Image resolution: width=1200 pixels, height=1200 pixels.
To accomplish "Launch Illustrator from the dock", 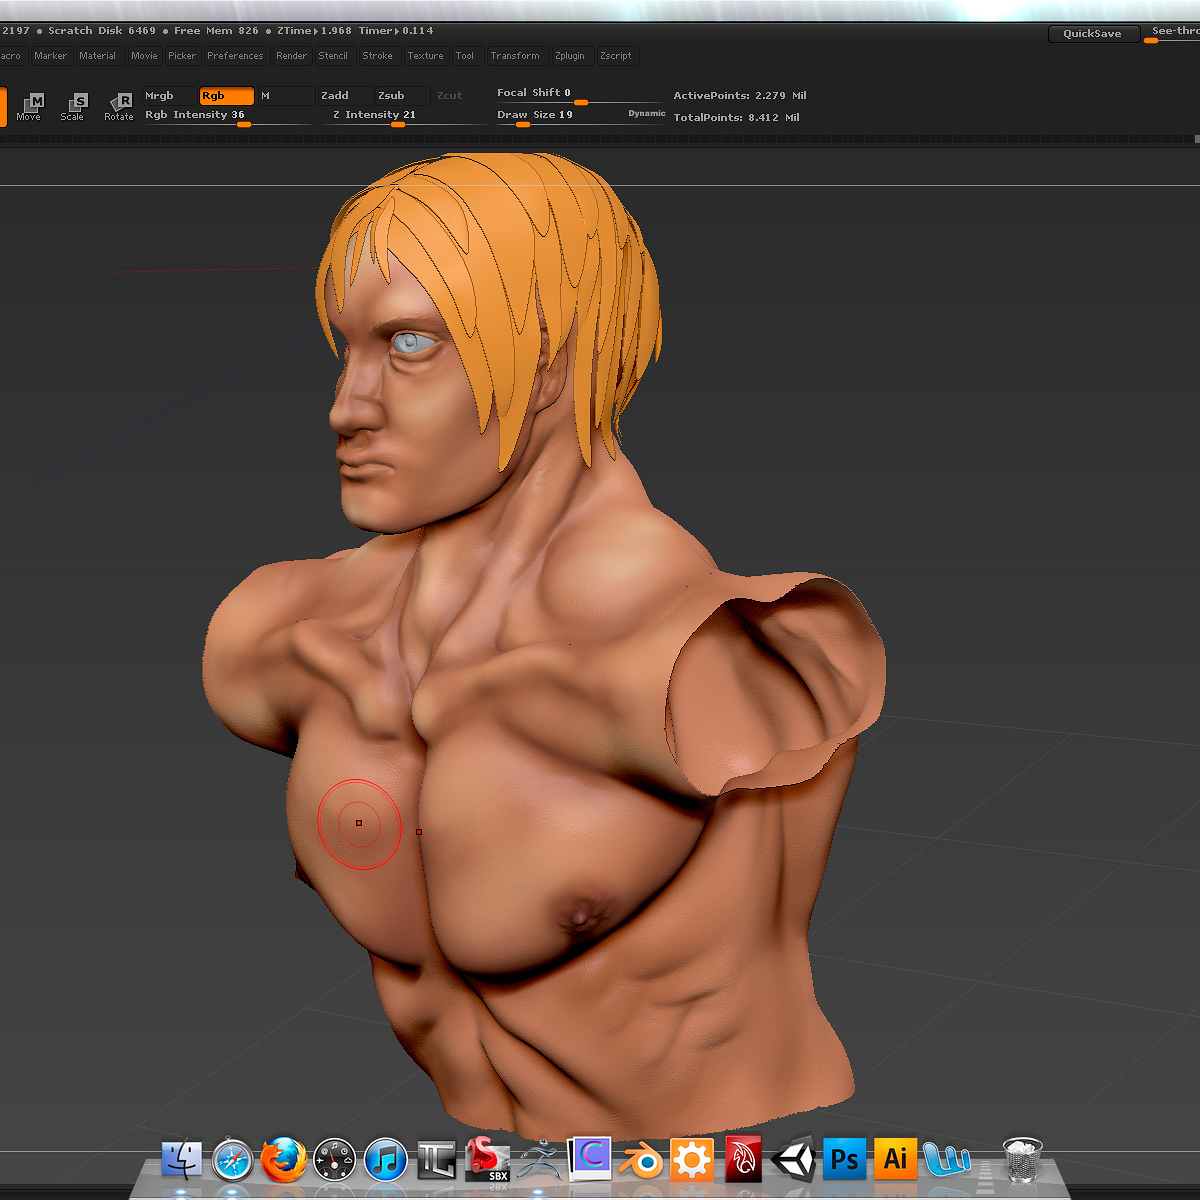I will [x=896, y=1160].
